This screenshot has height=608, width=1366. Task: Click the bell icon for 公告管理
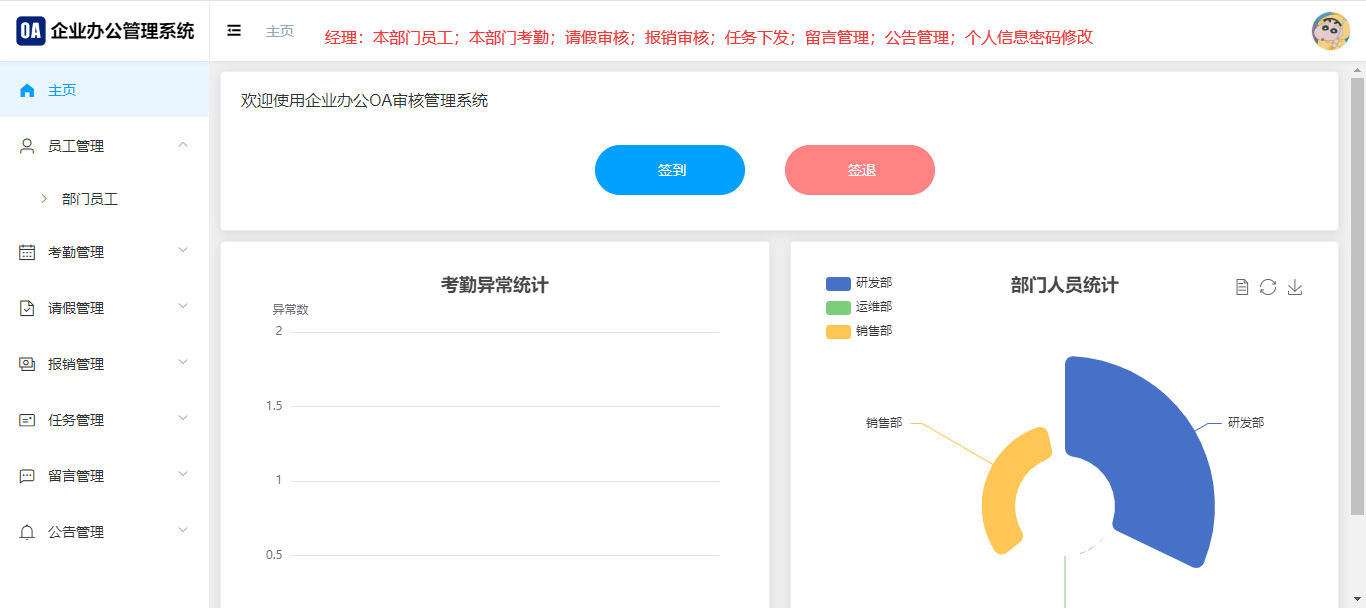(27, 532)
